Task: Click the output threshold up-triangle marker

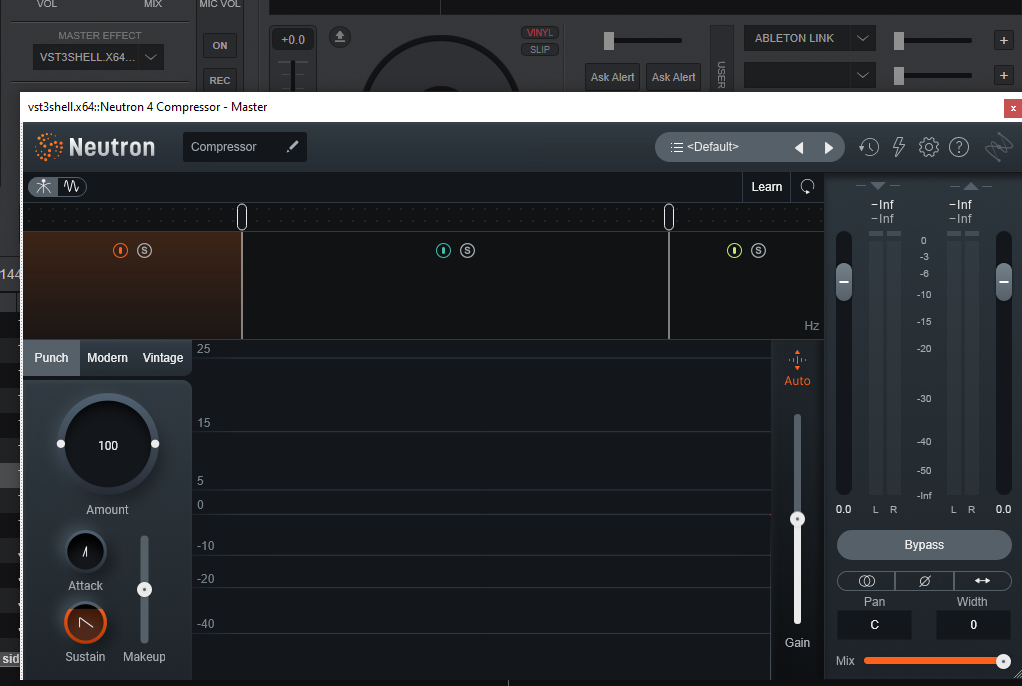Action: coord(971,186)
